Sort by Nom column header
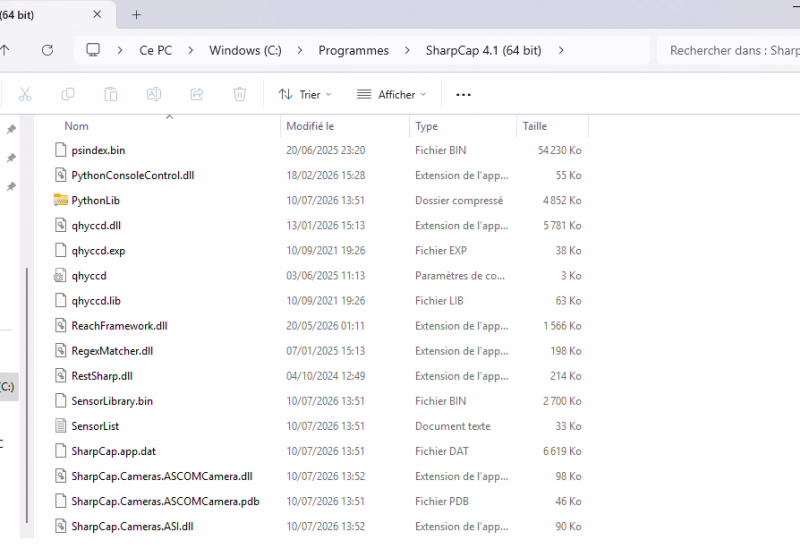Image resolution: width=800 pixels, height=549 pixels. coord(77,126)
